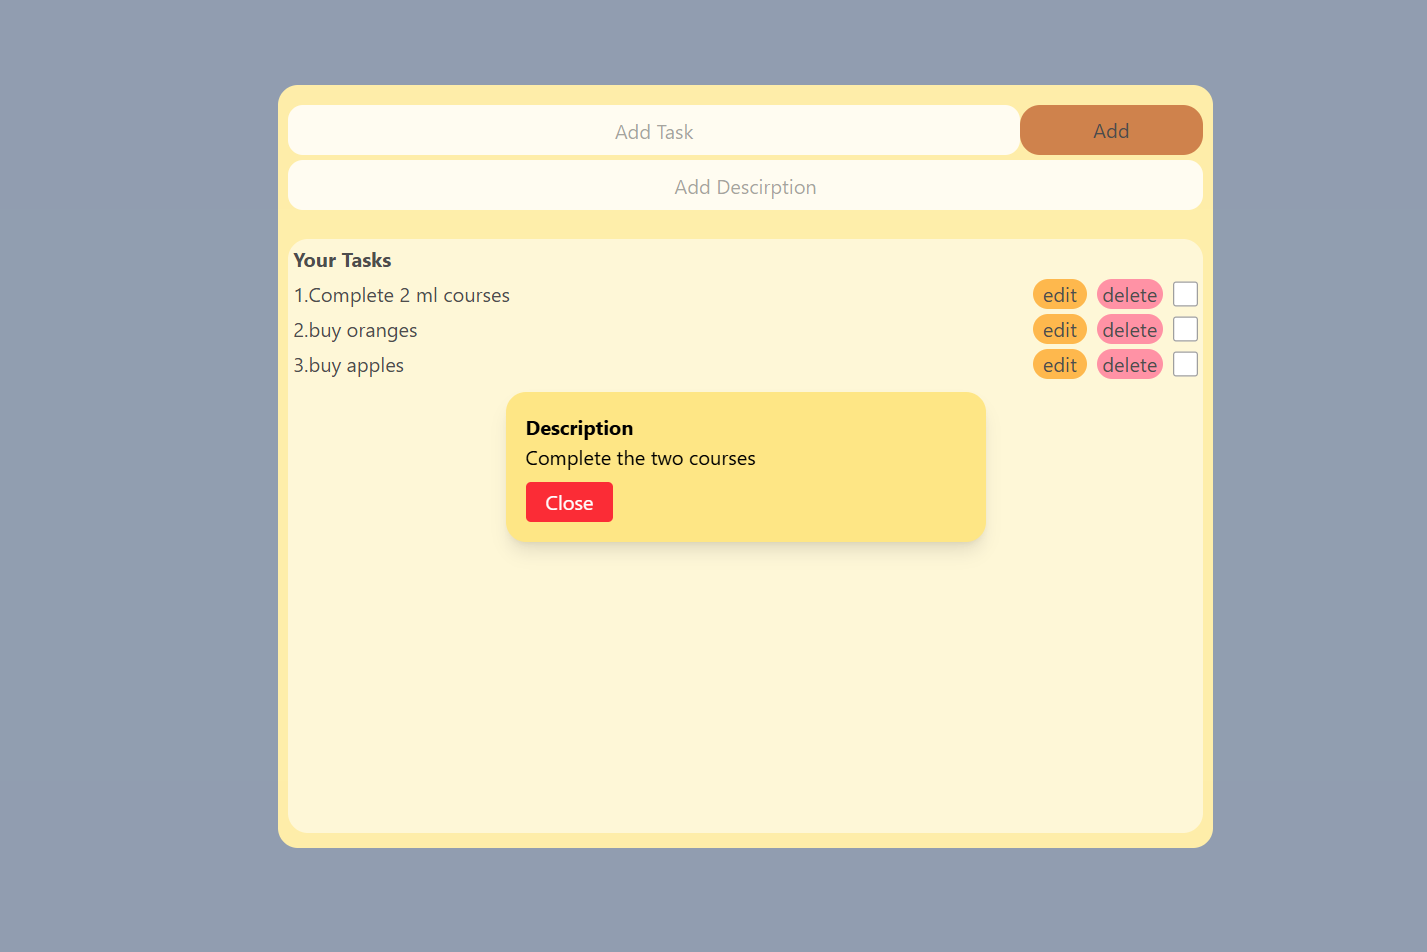Click 'Complete the two courses' description text
The width and height of the screenshot is (1427, 952).
click(640, 459)
